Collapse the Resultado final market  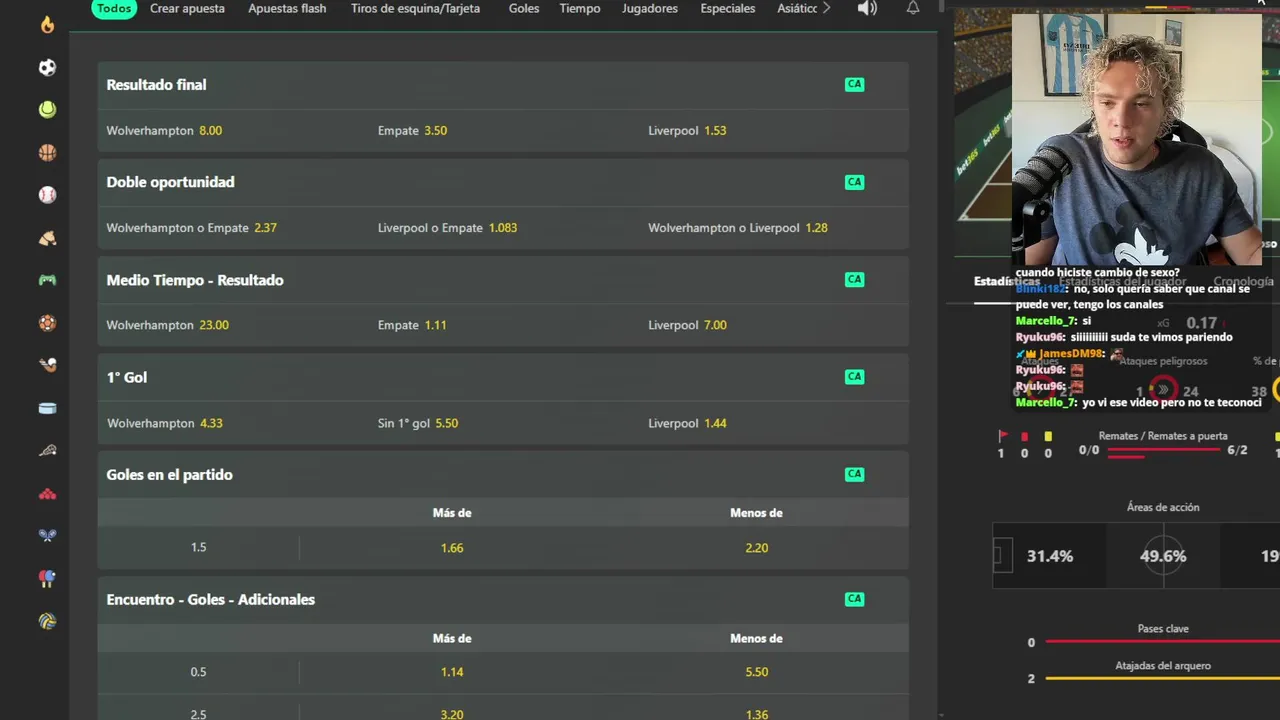point(503,85)
